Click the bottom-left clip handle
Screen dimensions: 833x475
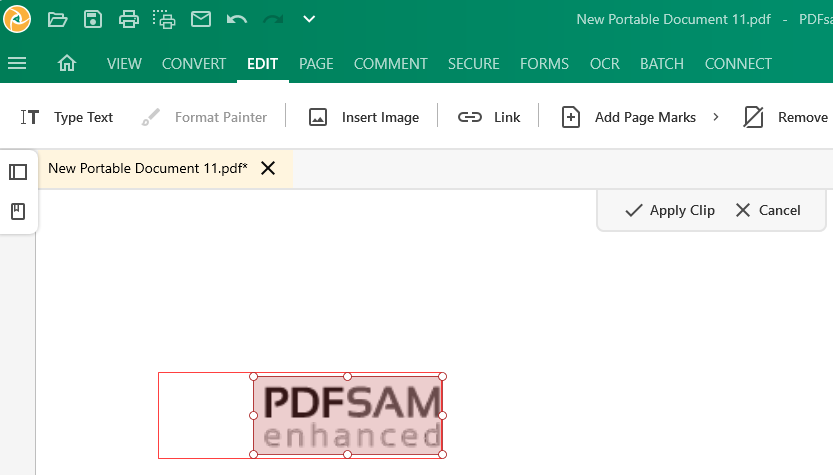pos(253,454)
